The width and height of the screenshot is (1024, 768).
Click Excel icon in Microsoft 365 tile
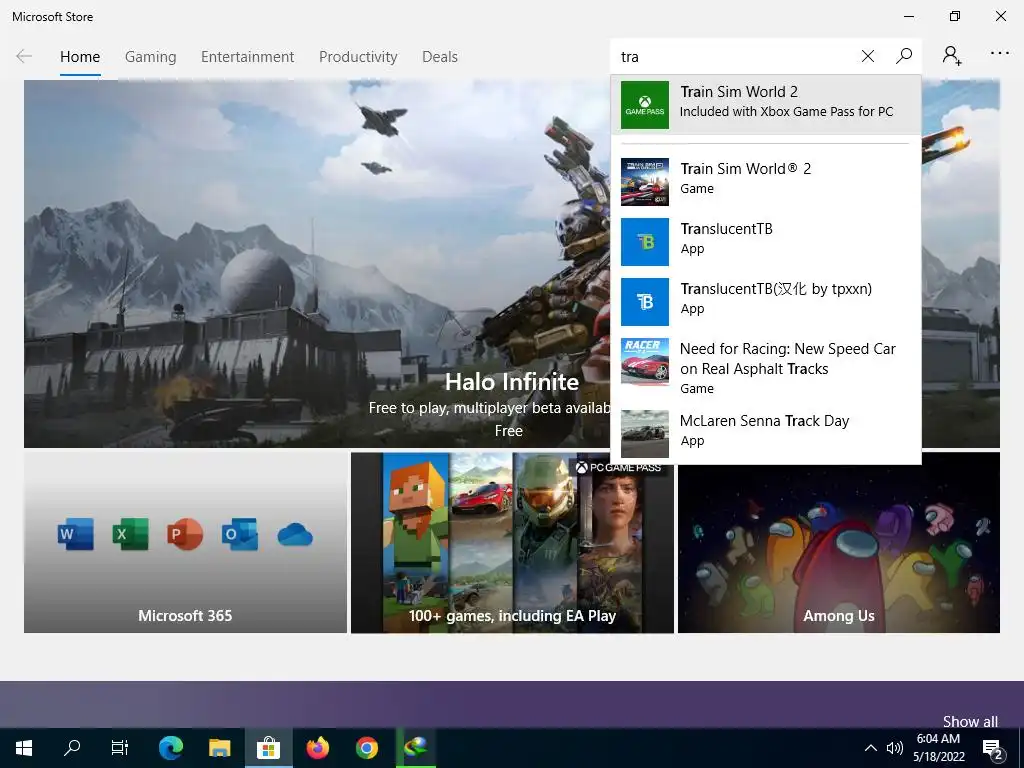tap(130, 534)
